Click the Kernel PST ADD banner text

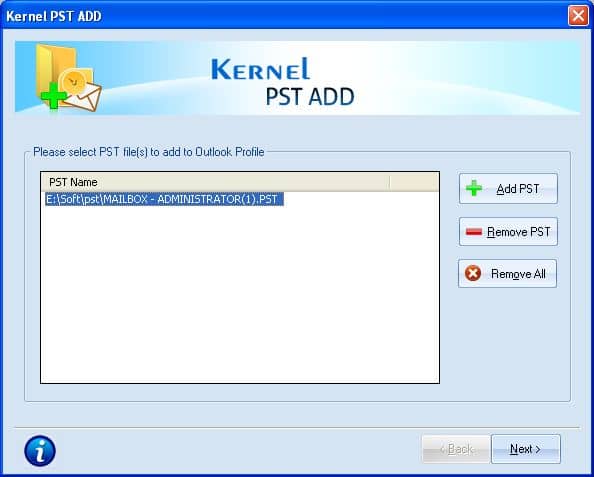[283, 82]
